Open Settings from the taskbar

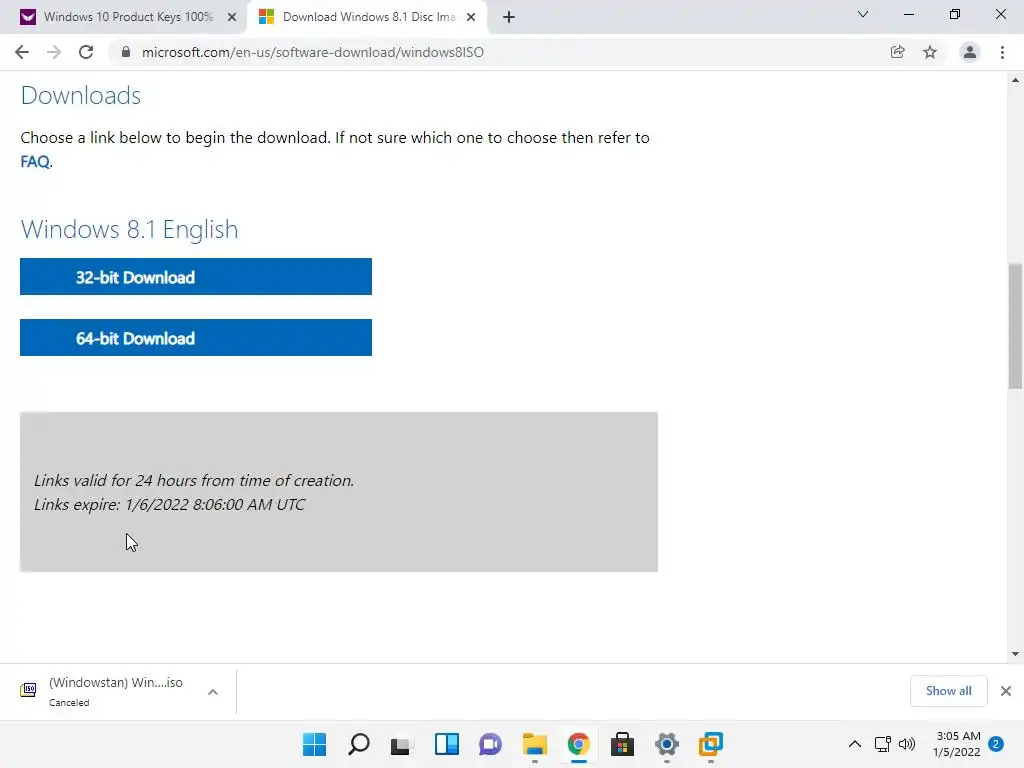(667, 744)
